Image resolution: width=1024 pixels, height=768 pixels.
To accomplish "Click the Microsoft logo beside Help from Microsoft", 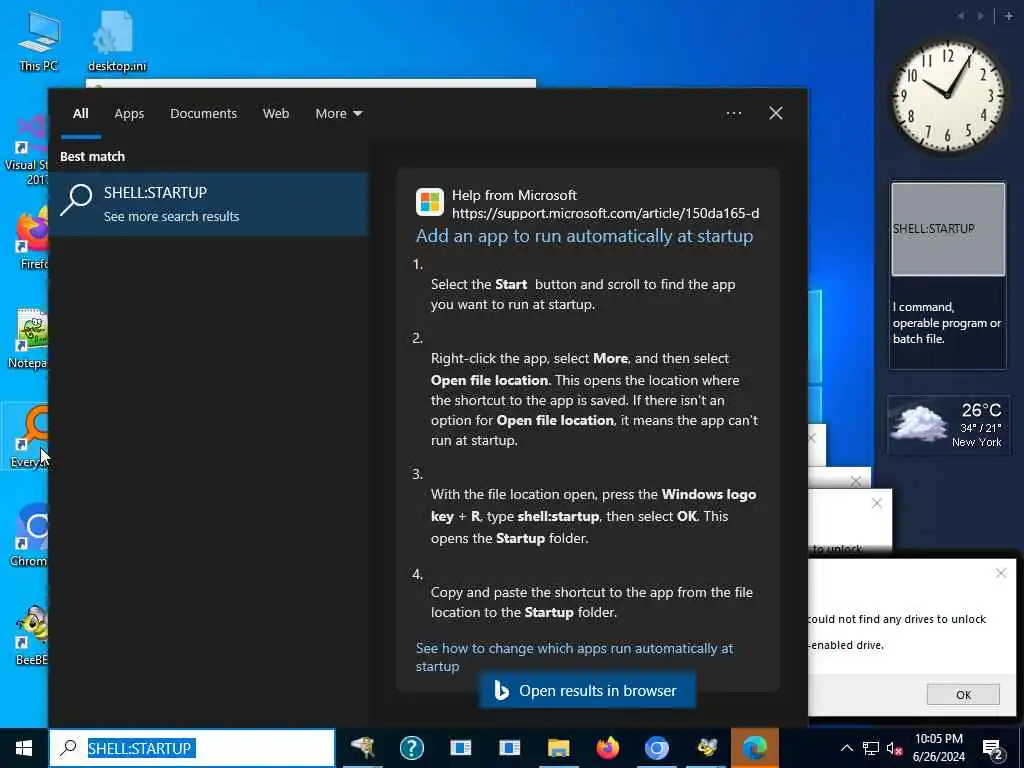I will tap(430, 202).
